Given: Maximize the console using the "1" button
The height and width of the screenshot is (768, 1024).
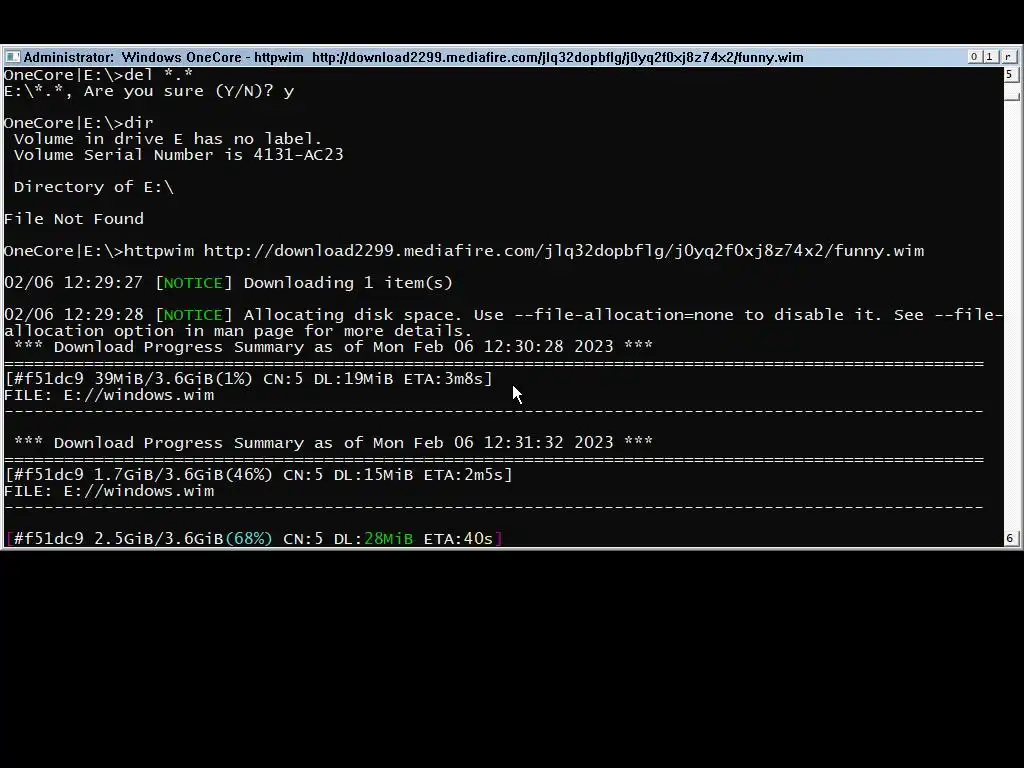Looking at the screenshot, I should [990, 57].
